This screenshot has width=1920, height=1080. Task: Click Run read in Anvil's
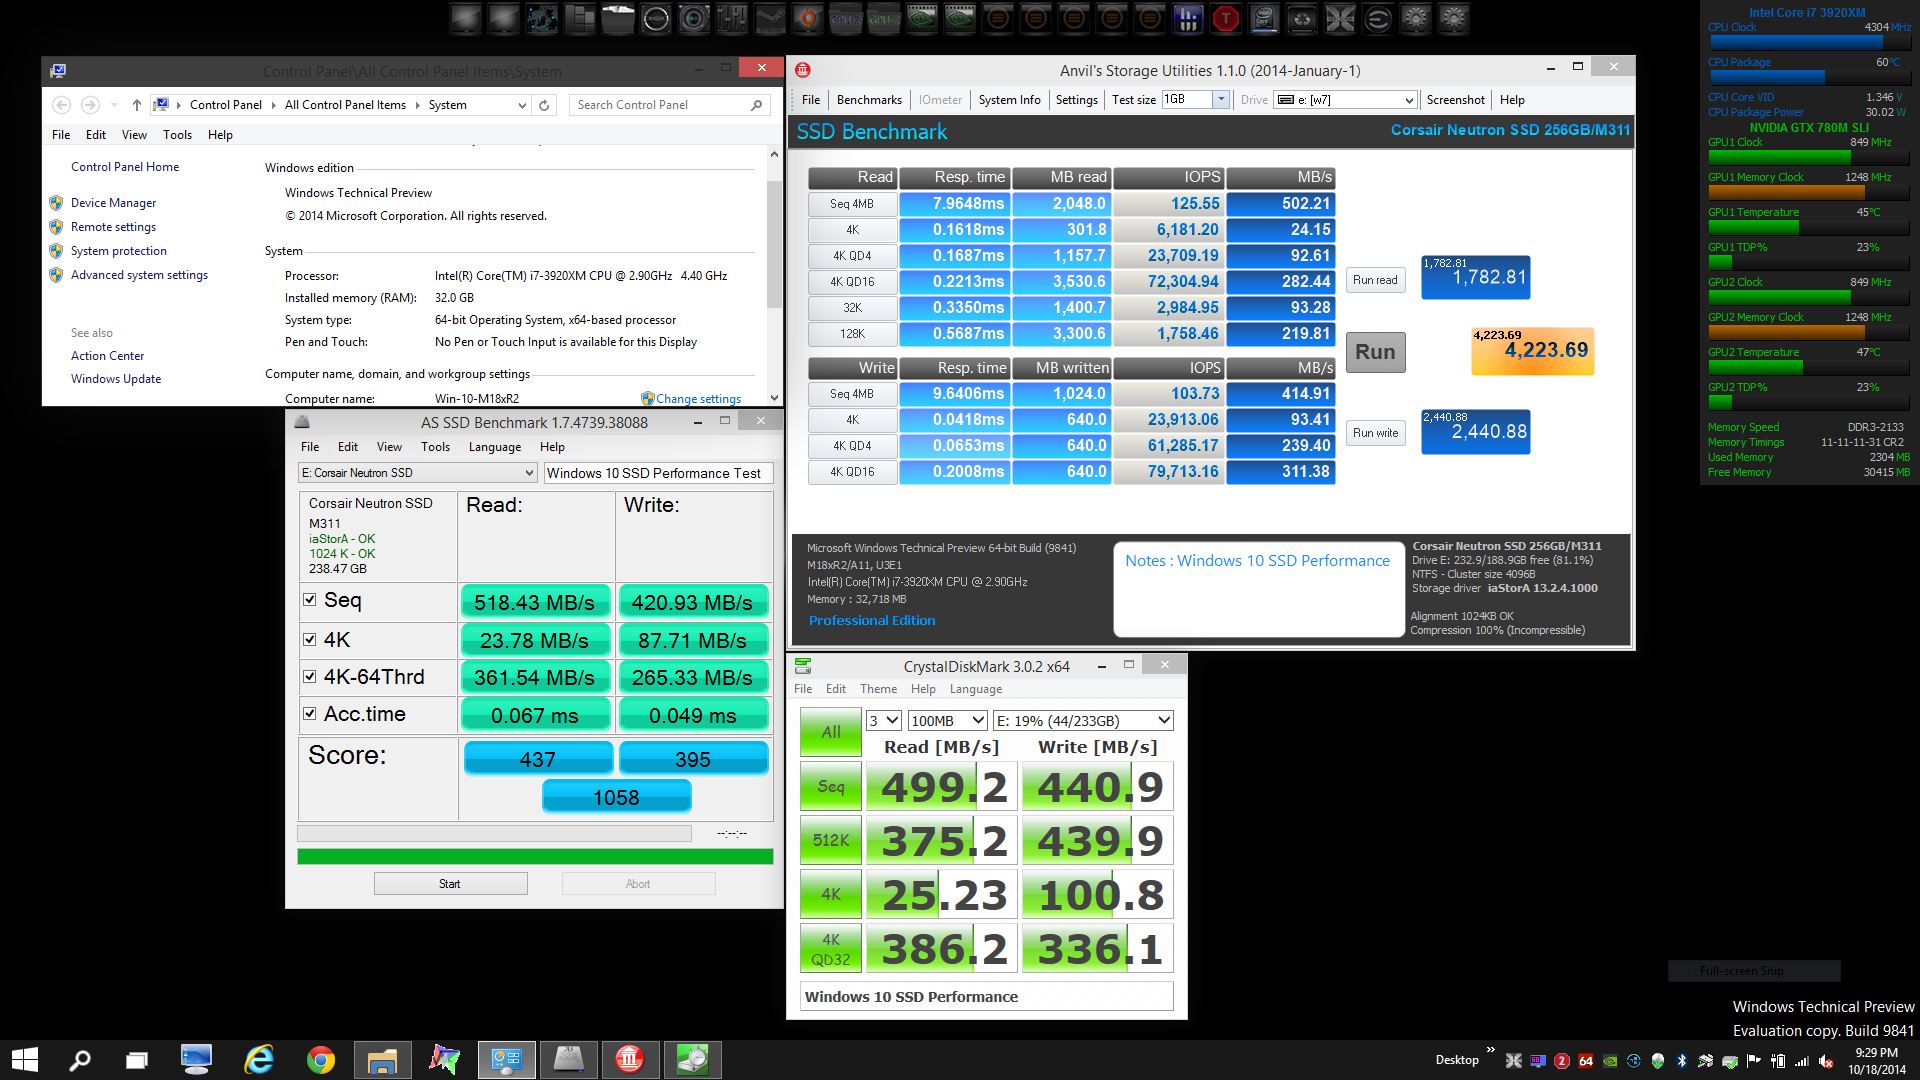pos(1375,280)
